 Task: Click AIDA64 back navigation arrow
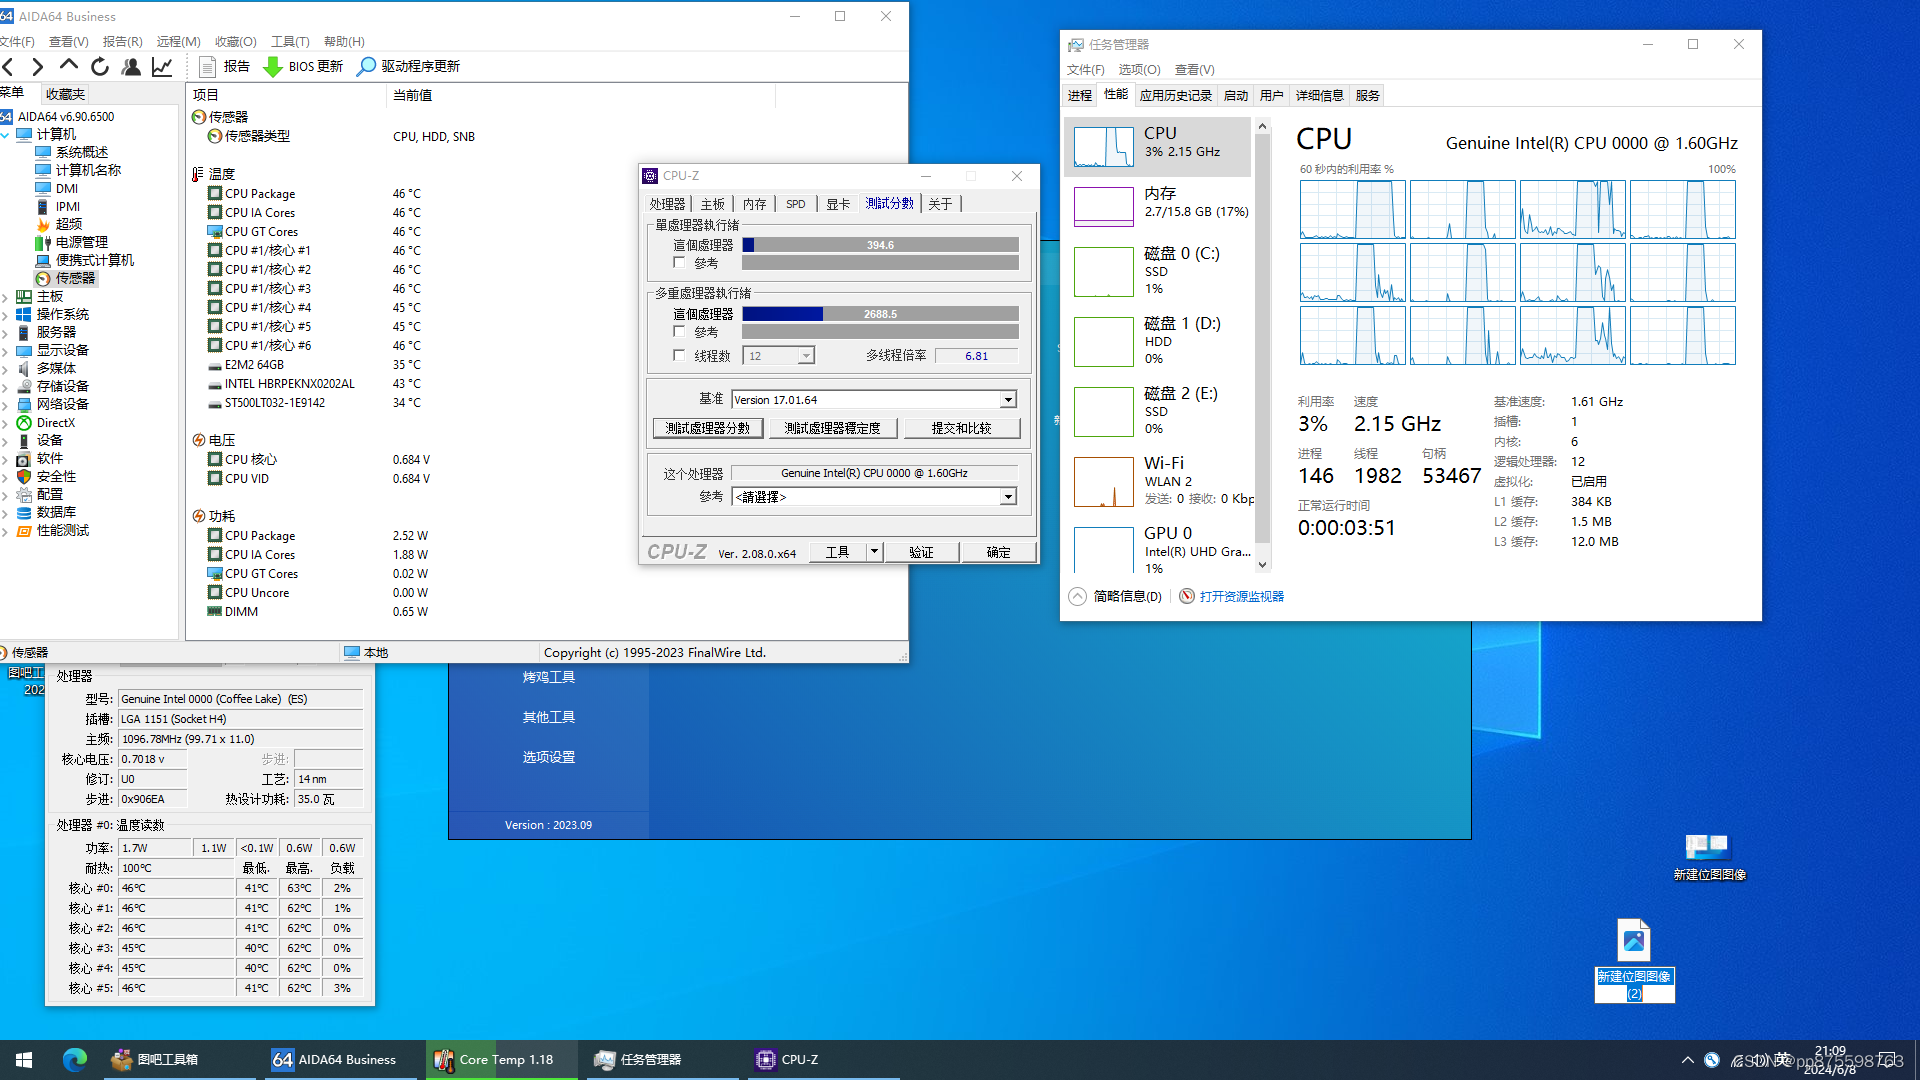pyautogui.click(x=9, y=67)
